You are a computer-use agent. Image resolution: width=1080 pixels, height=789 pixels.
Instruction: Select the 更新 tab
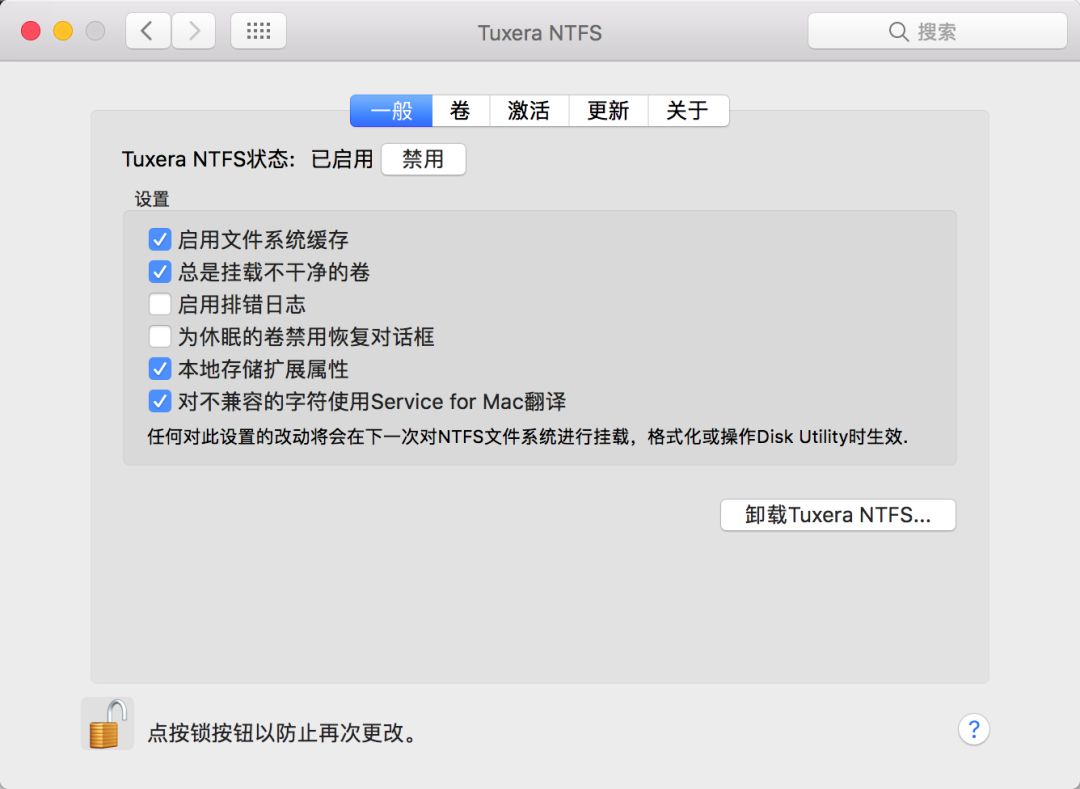tap(608, 110)
